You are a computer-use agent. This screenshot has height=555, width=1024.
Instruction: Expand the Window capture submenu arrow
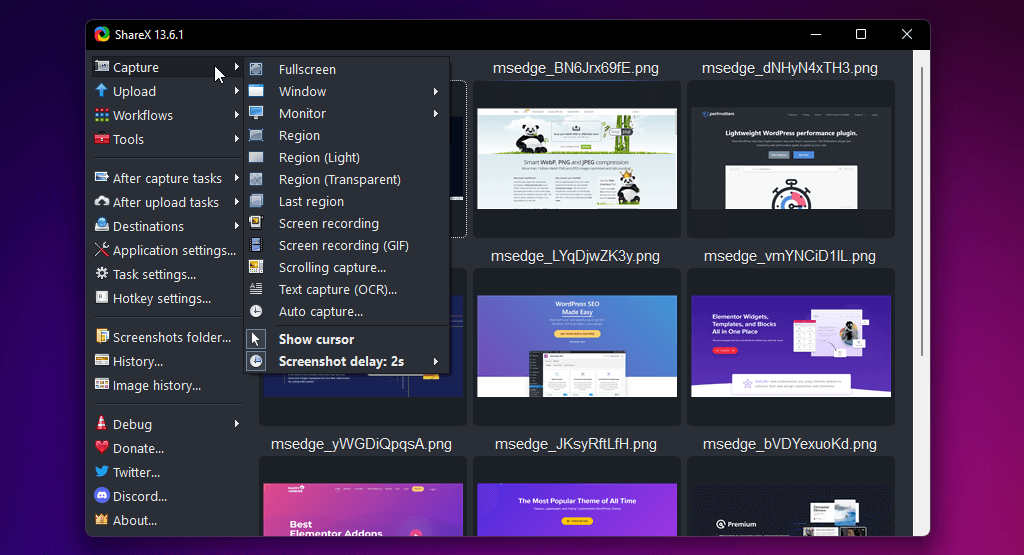pos(436,92)
